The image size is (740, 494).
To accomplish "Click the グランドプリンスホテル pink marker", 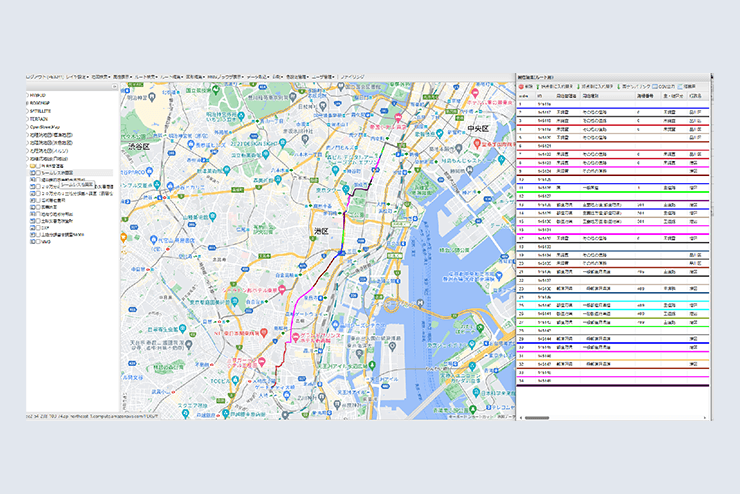I will (x=296, y=337).
